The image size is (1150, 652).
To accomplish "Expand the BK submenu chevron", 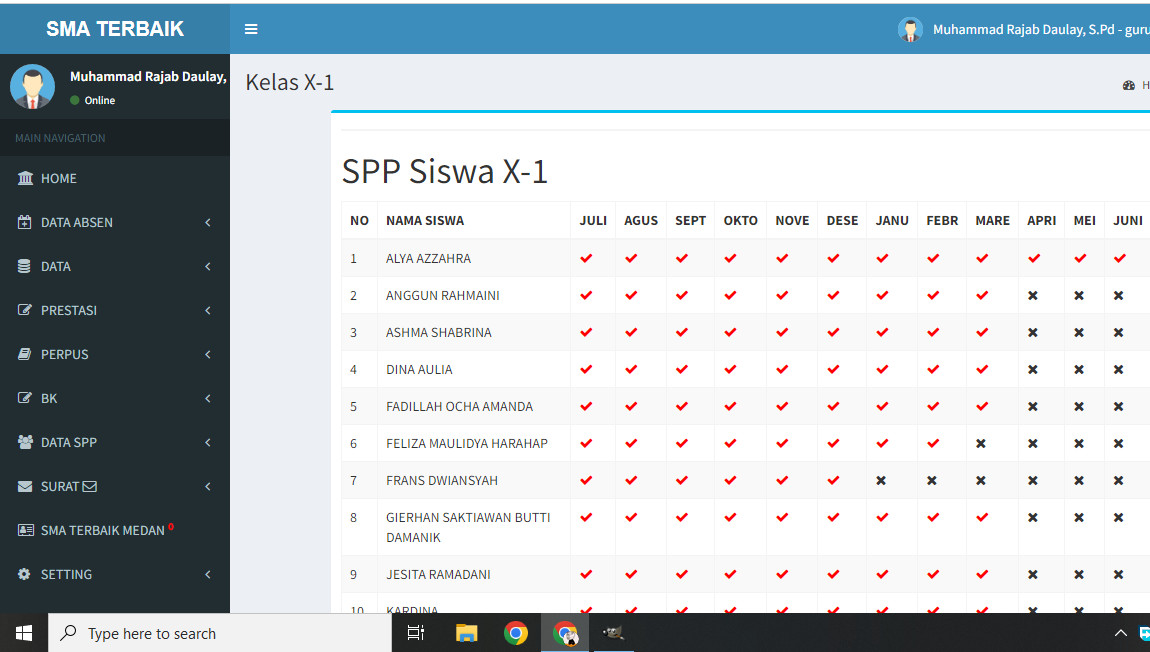I will (208, 398).
